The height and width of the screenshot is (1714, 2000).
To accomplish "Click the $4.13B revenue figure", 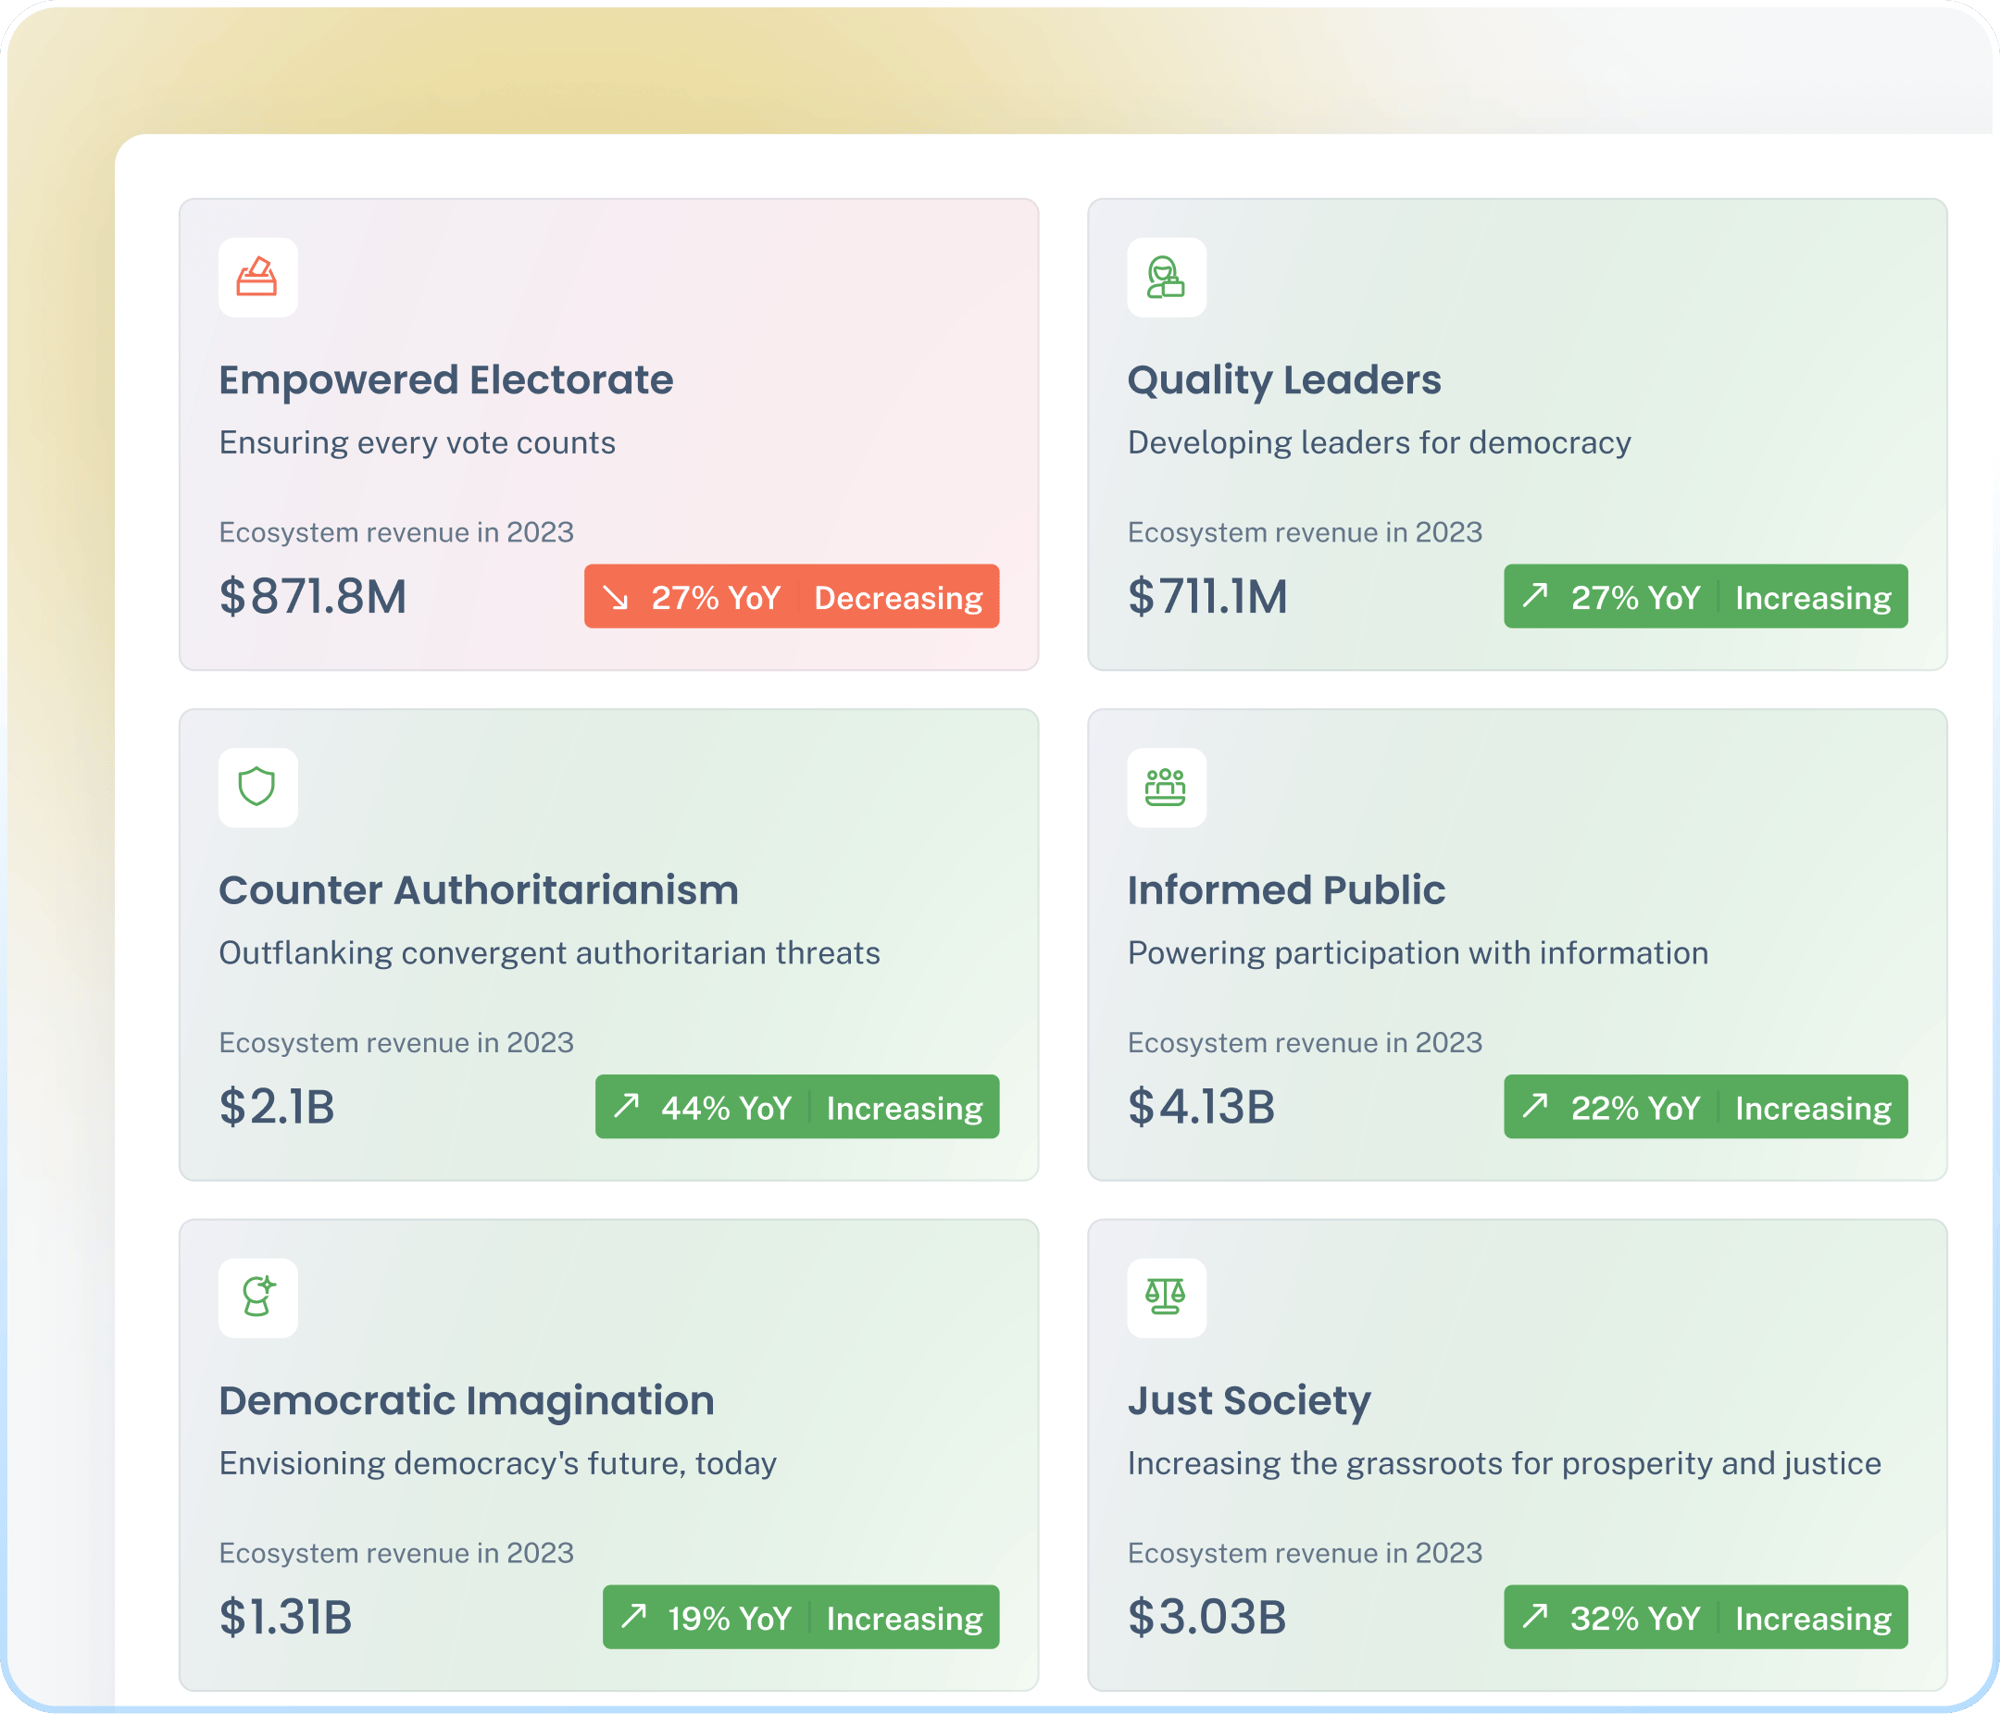I will coord(1201,1107).
